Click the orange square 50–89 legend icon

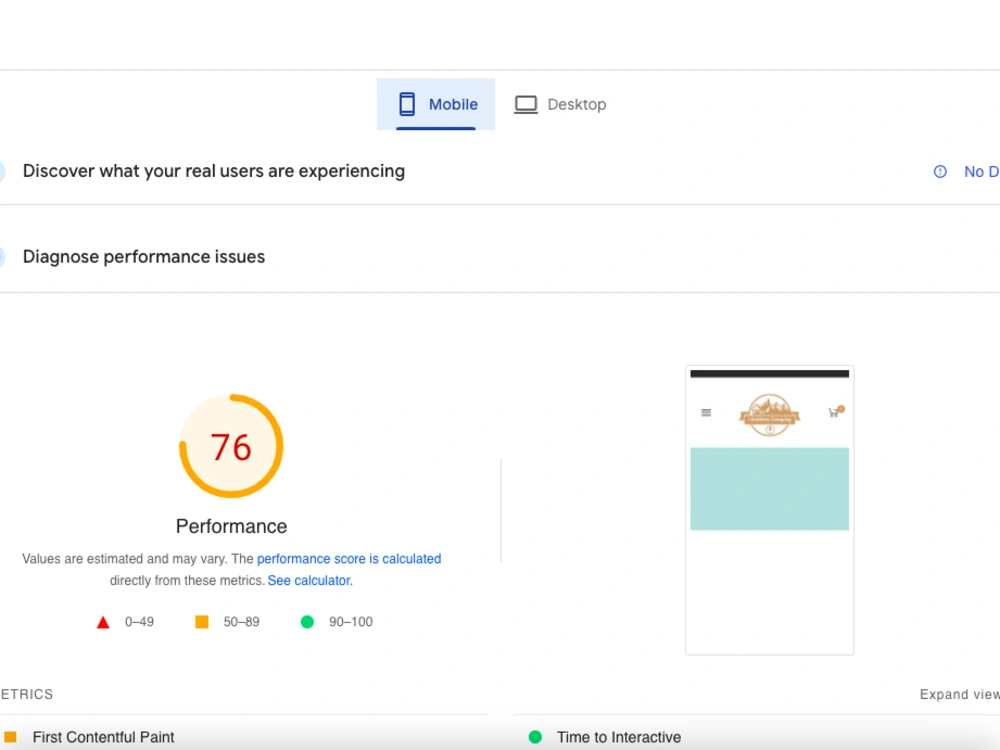click(202, 622)
